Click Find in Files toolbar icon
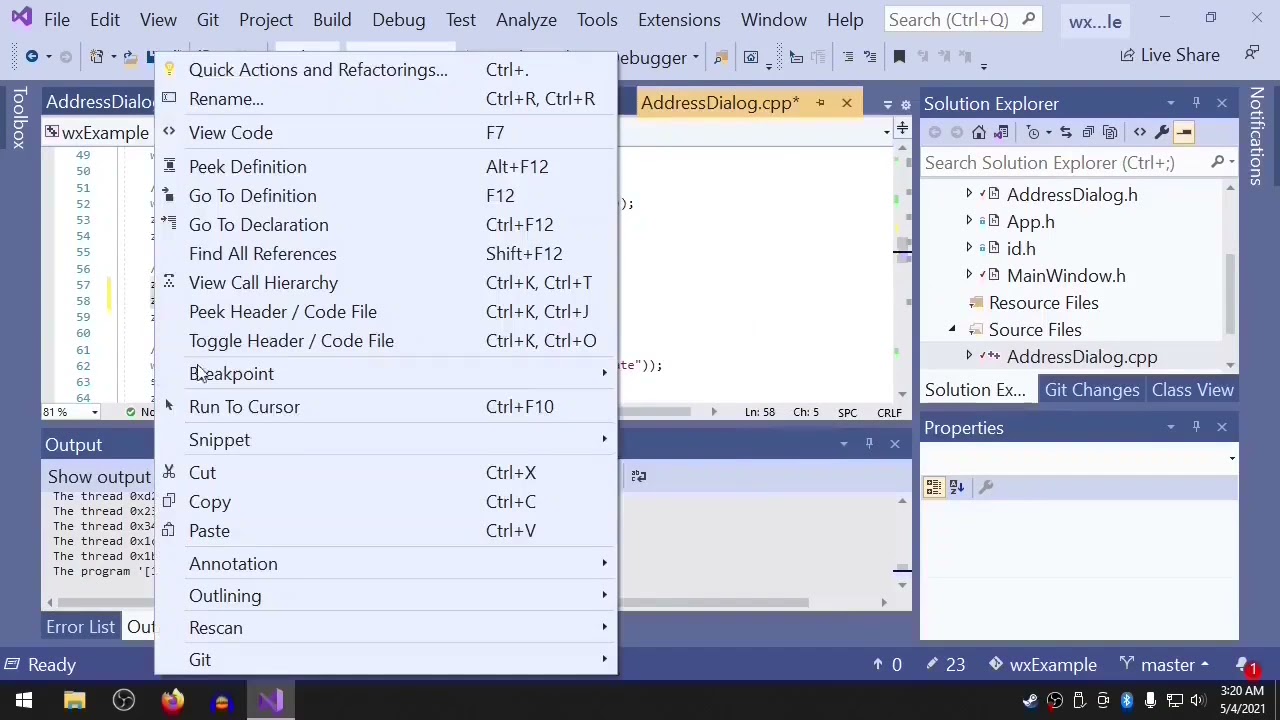Viewport: 1280px width, 720px height. tap(721, 57)
